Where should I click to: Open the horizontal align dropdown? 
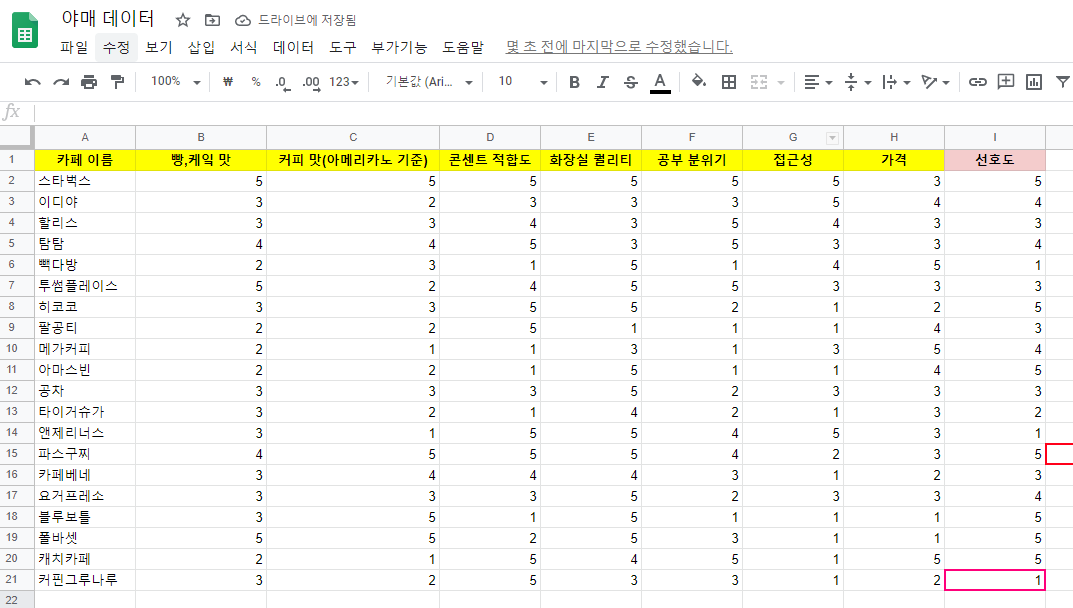pos(818,82)
